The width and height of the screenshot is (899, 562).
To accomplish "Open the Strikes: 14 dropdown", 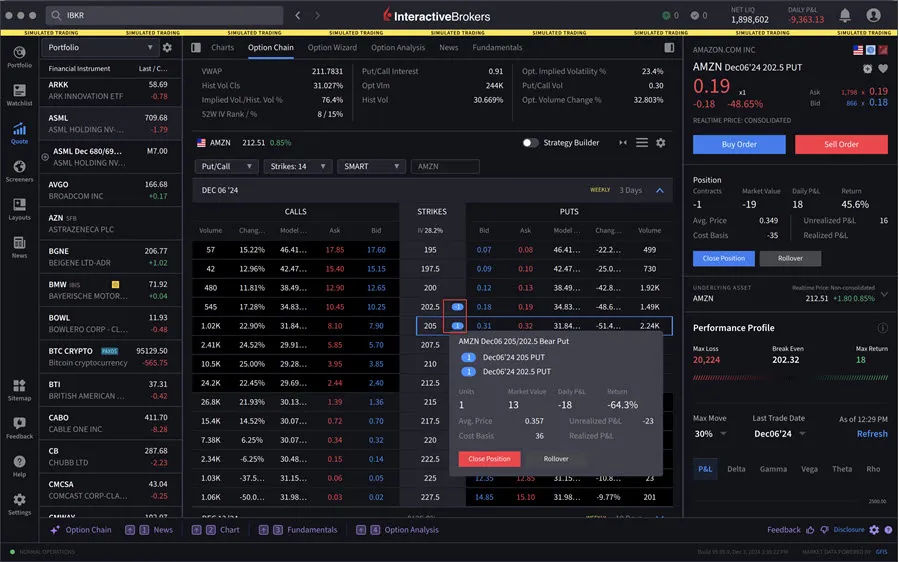I will click(x=298, y=166).
